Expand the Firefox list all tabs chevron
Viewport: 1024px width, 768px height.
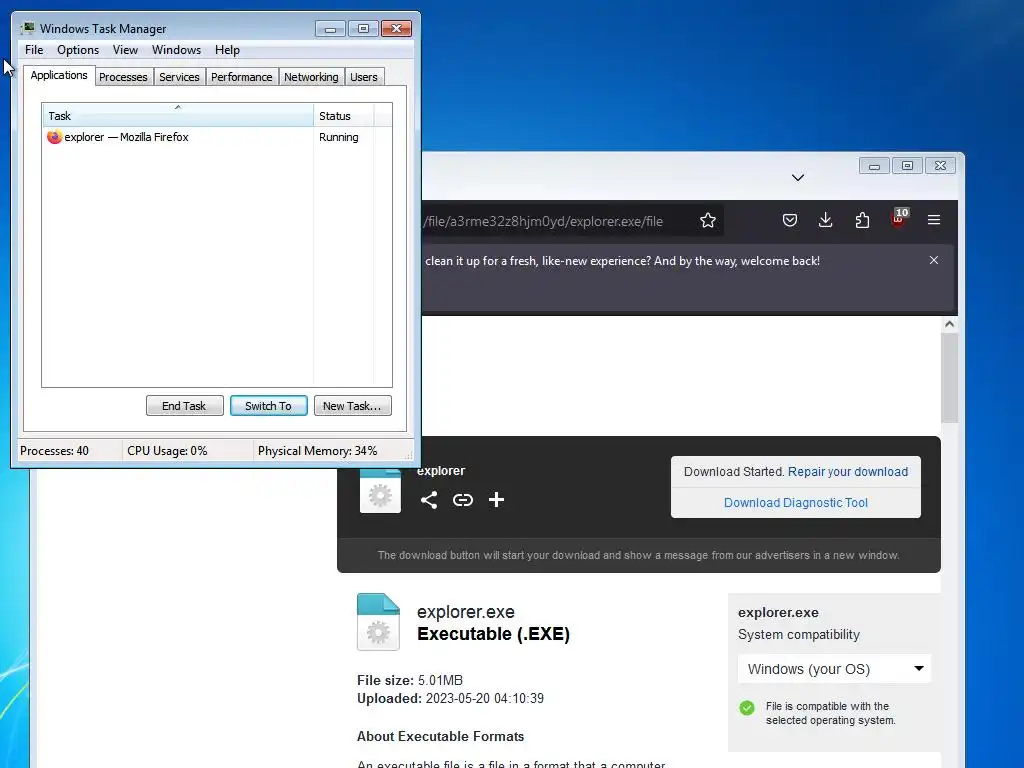(x=797, y=178)
